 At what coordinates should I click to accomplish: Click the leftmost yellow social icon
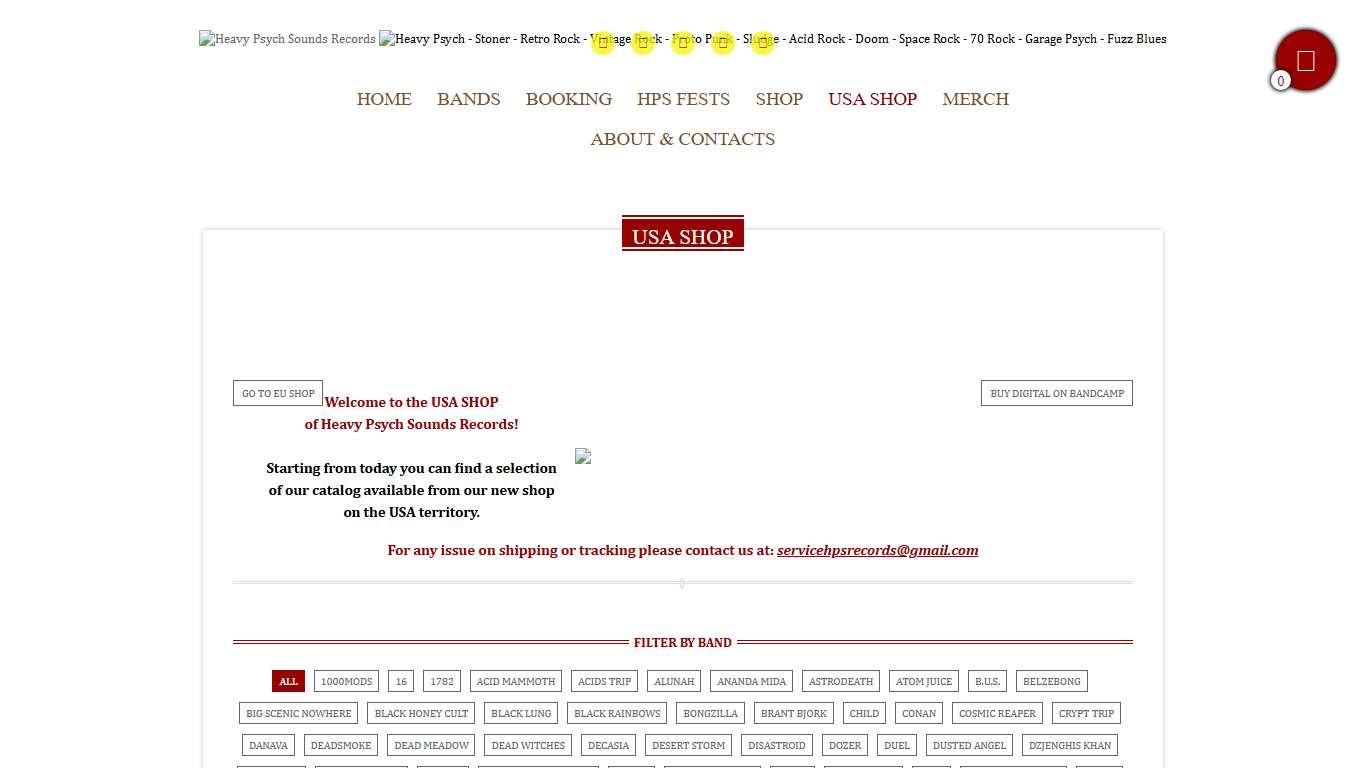pyautogui.click(x=603, y=43)
